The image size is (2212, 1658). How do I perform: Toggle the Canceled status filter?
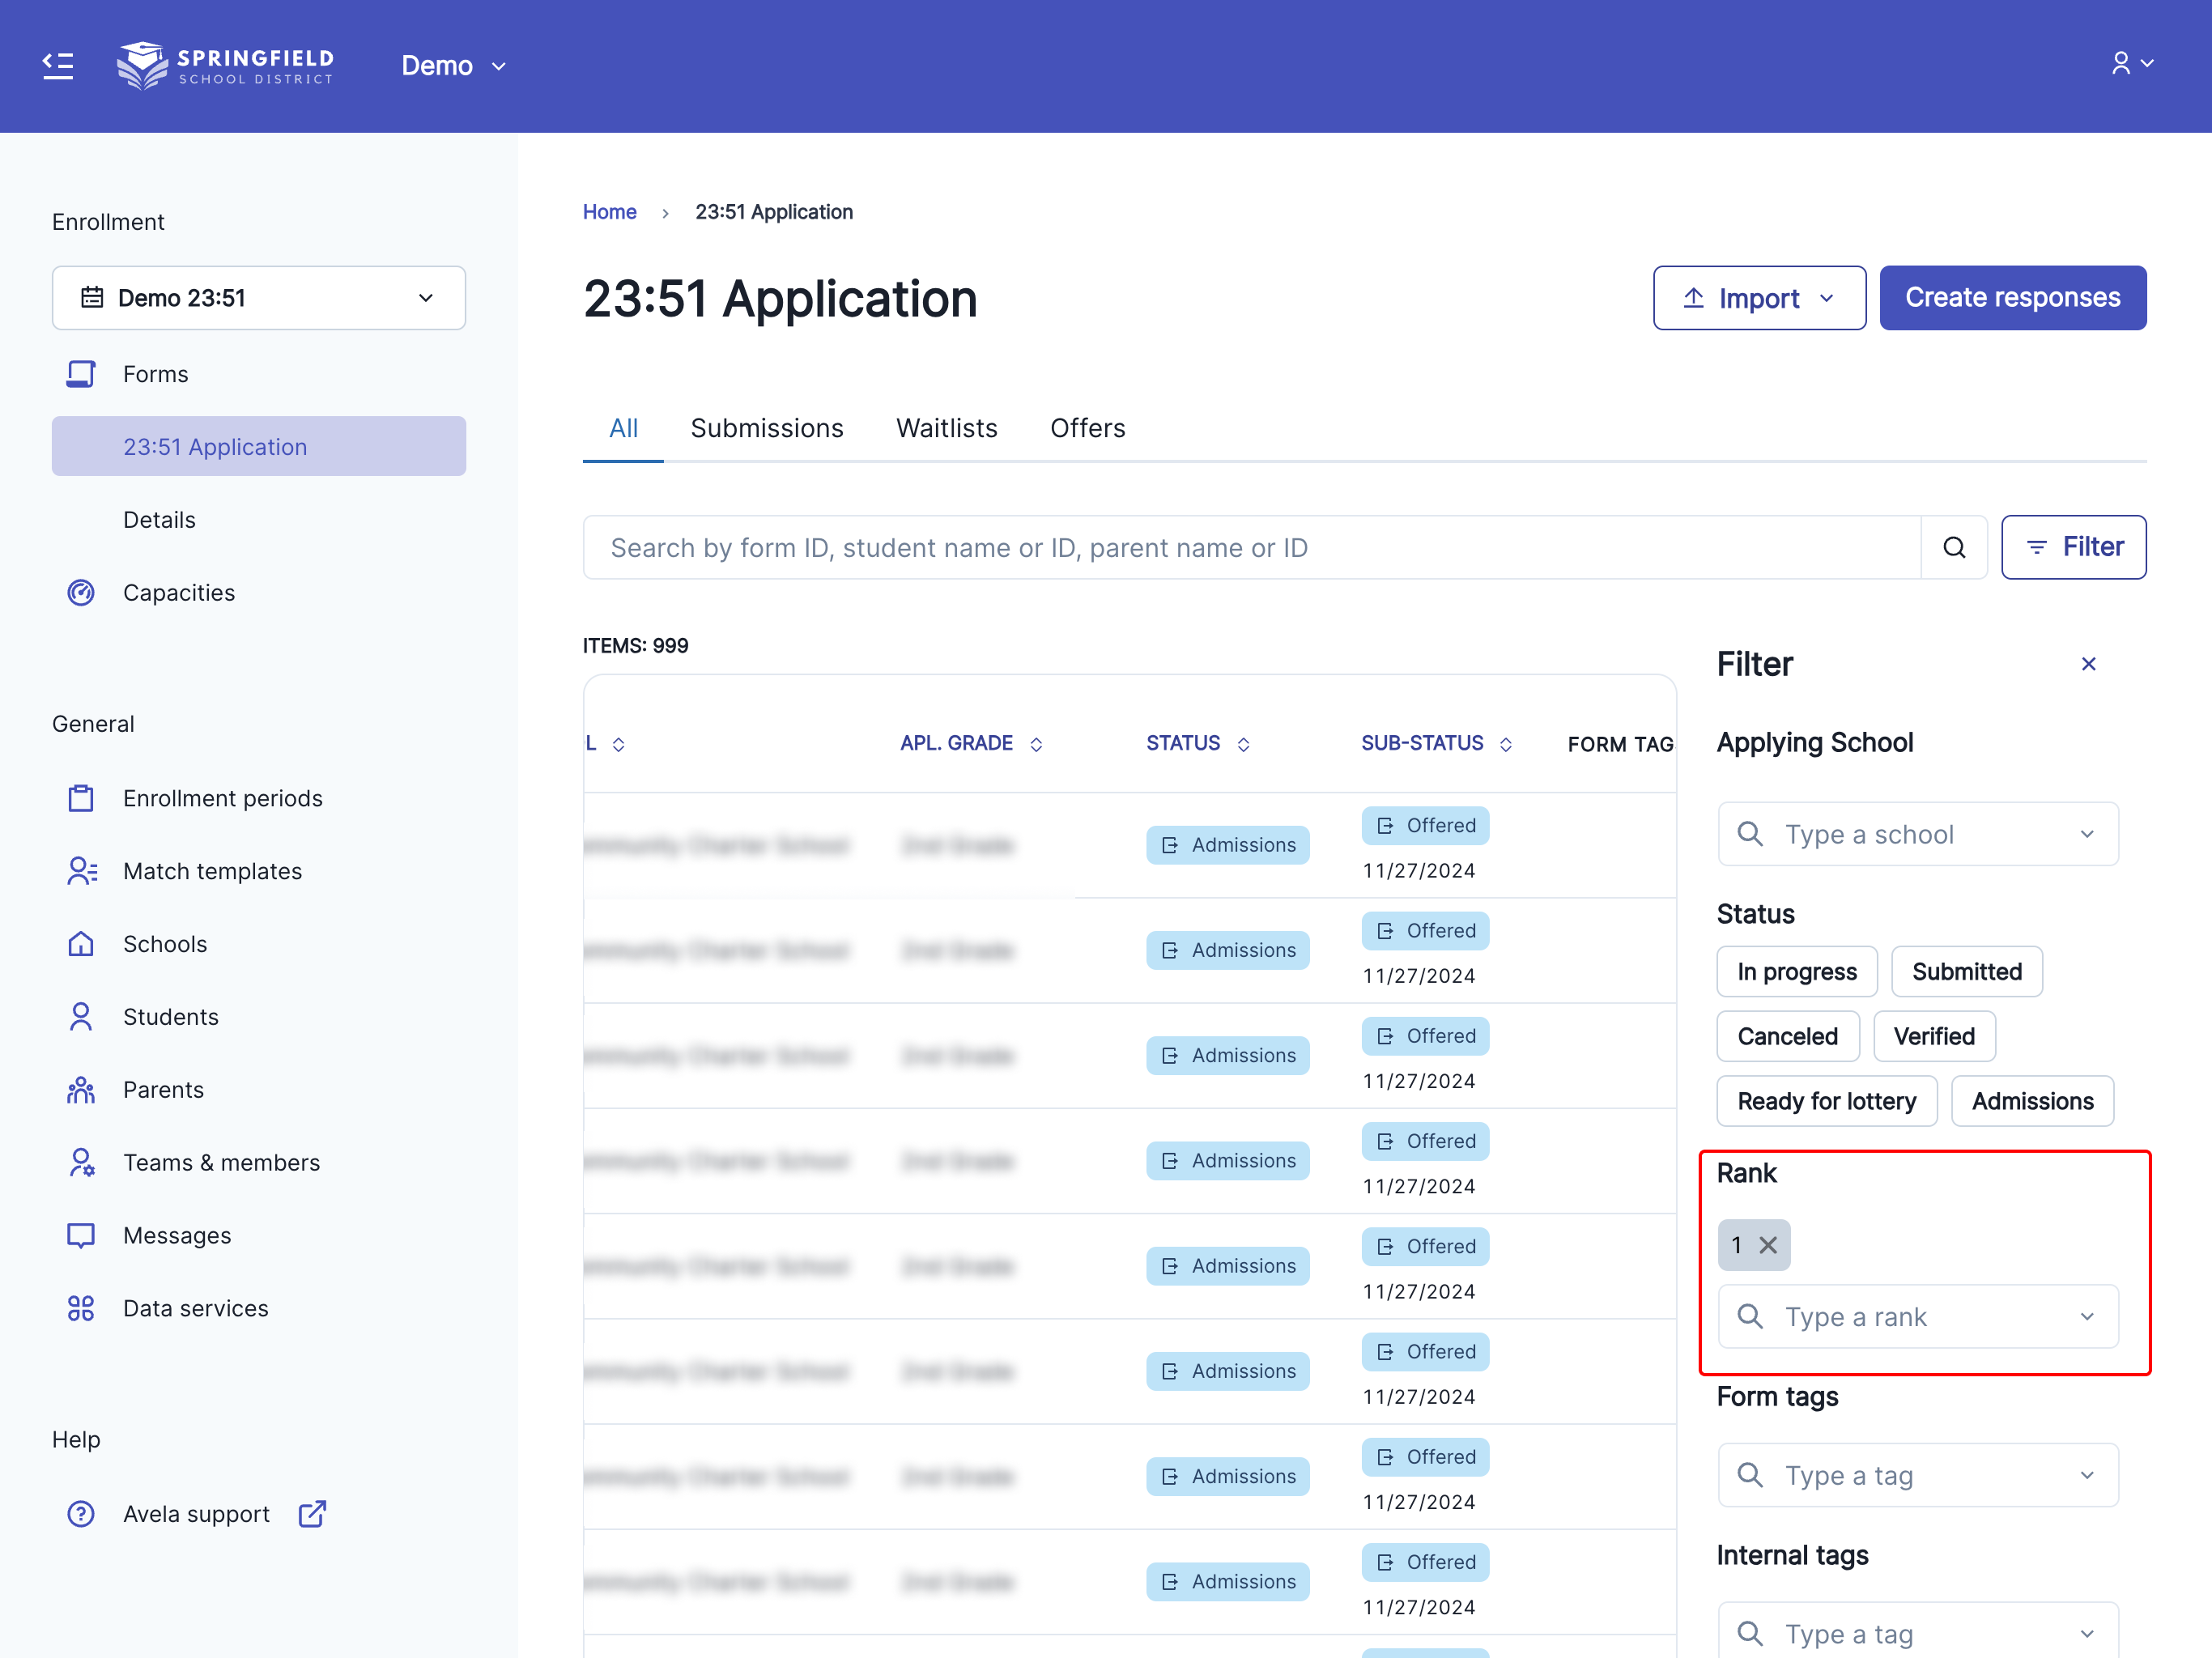[1787, 1036]
